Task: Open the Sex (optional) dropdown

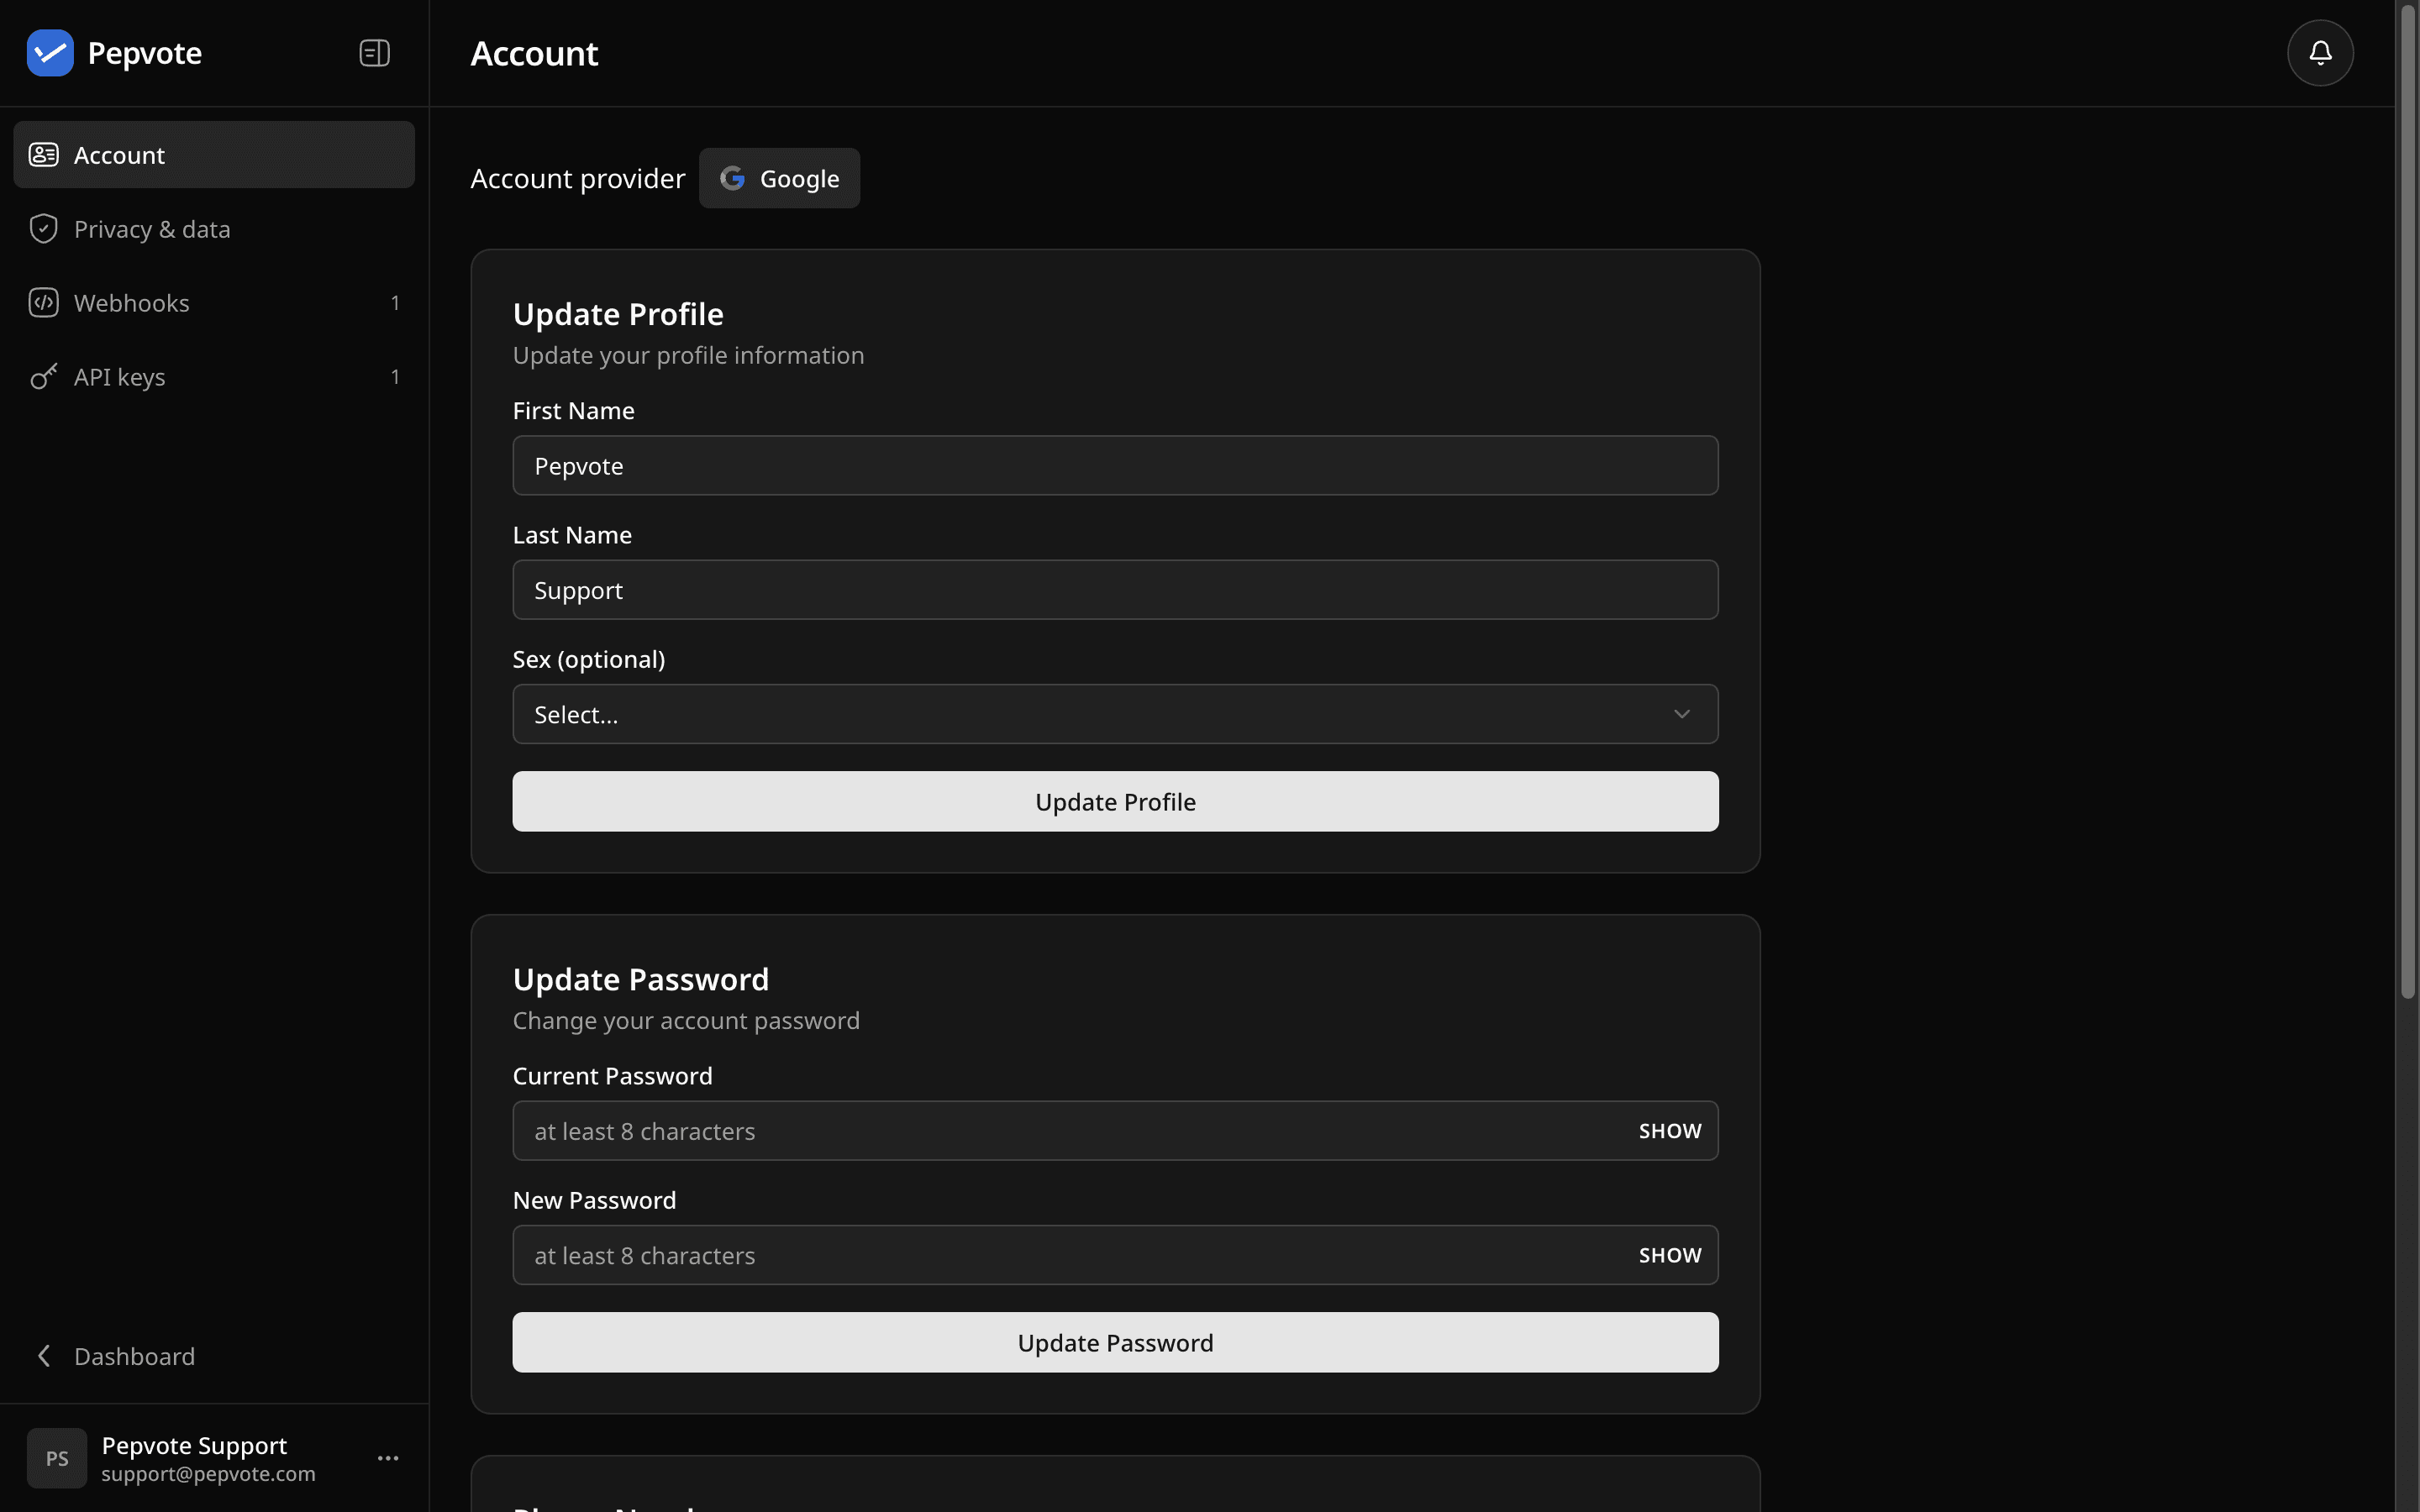Action: tap(1115, 714)
